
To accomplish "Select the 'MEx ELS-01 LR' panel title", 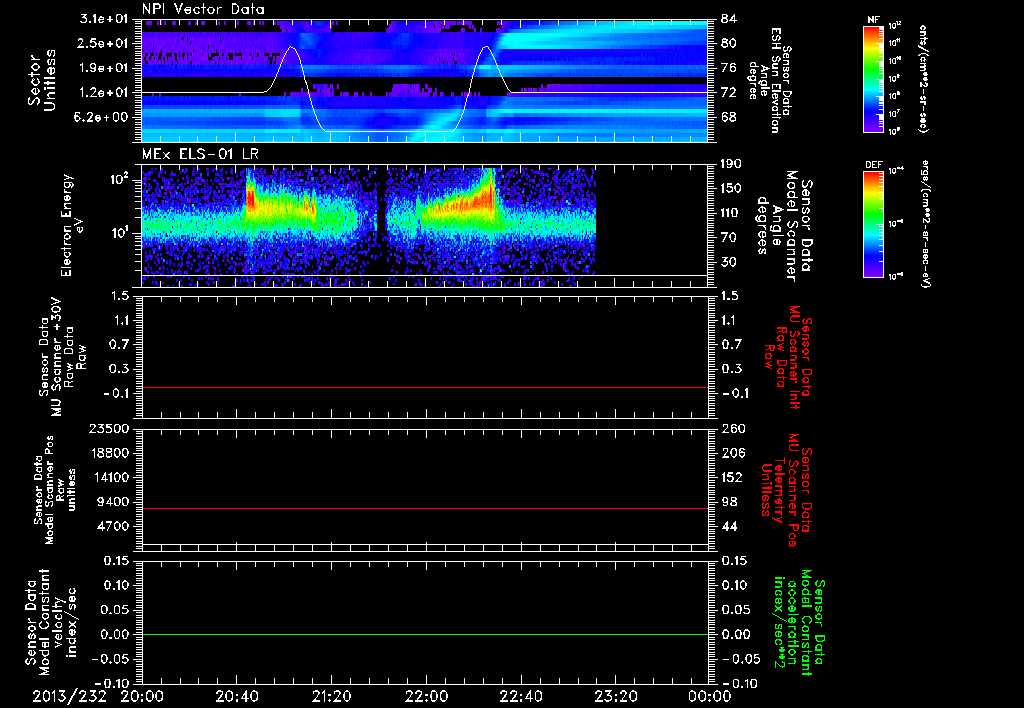I will [x=200, y=154].
